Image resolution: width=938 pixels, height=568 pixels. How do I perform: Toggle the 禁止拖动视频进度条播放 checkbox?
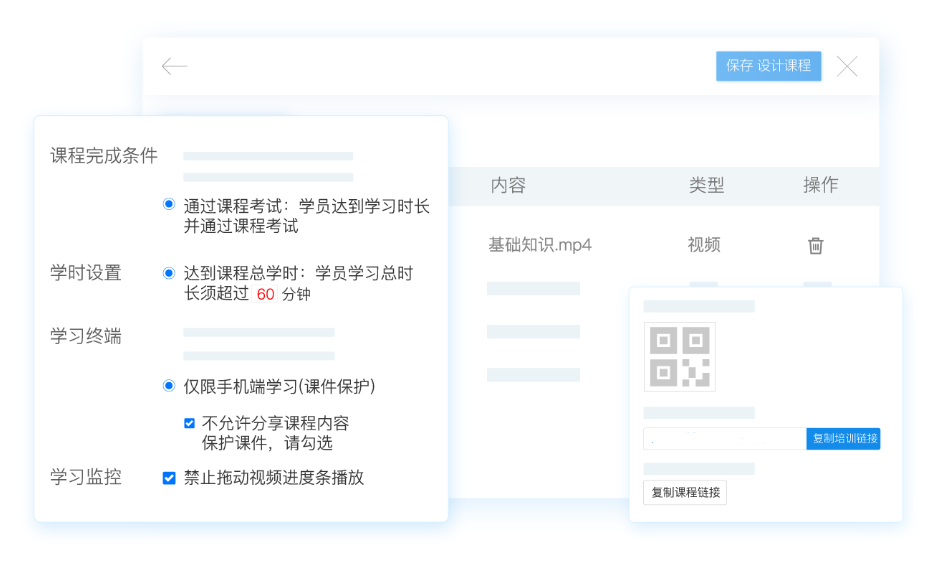click(x=169, y=478)
